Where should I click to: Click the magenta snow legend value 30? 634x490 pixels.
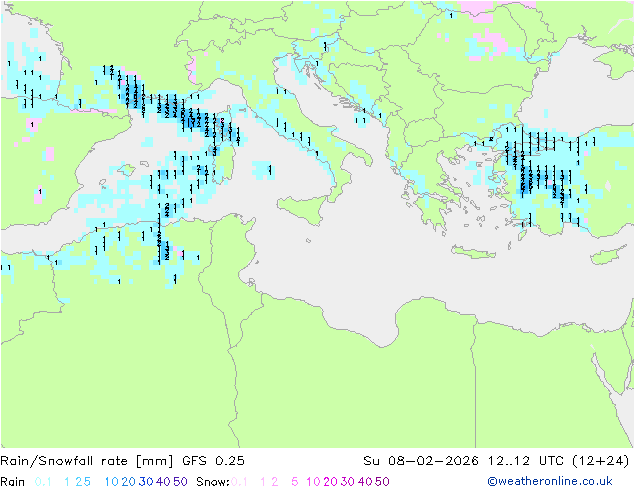click(x=348, y=482)
